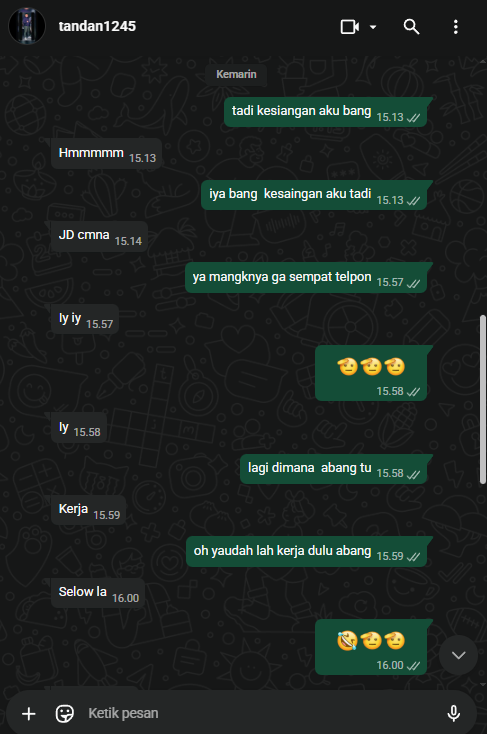Screen dimensions: 487x734
Task: Click the chat scrollbar thumb
Action: (483, 399)
